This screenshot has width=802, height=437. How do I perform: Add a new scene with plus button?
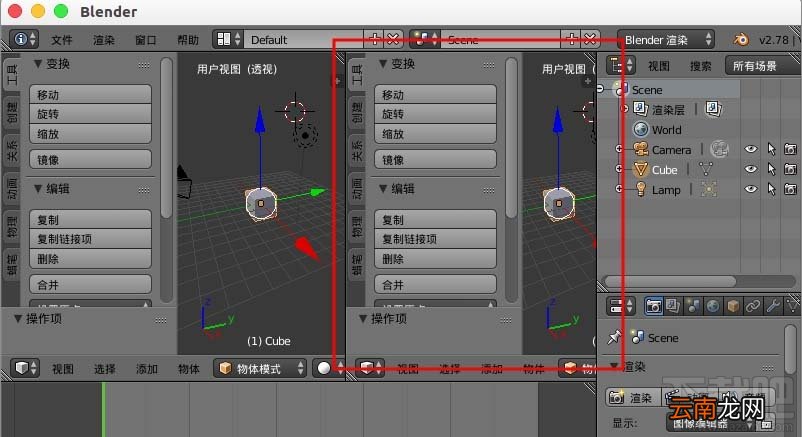tap(571, 39)
